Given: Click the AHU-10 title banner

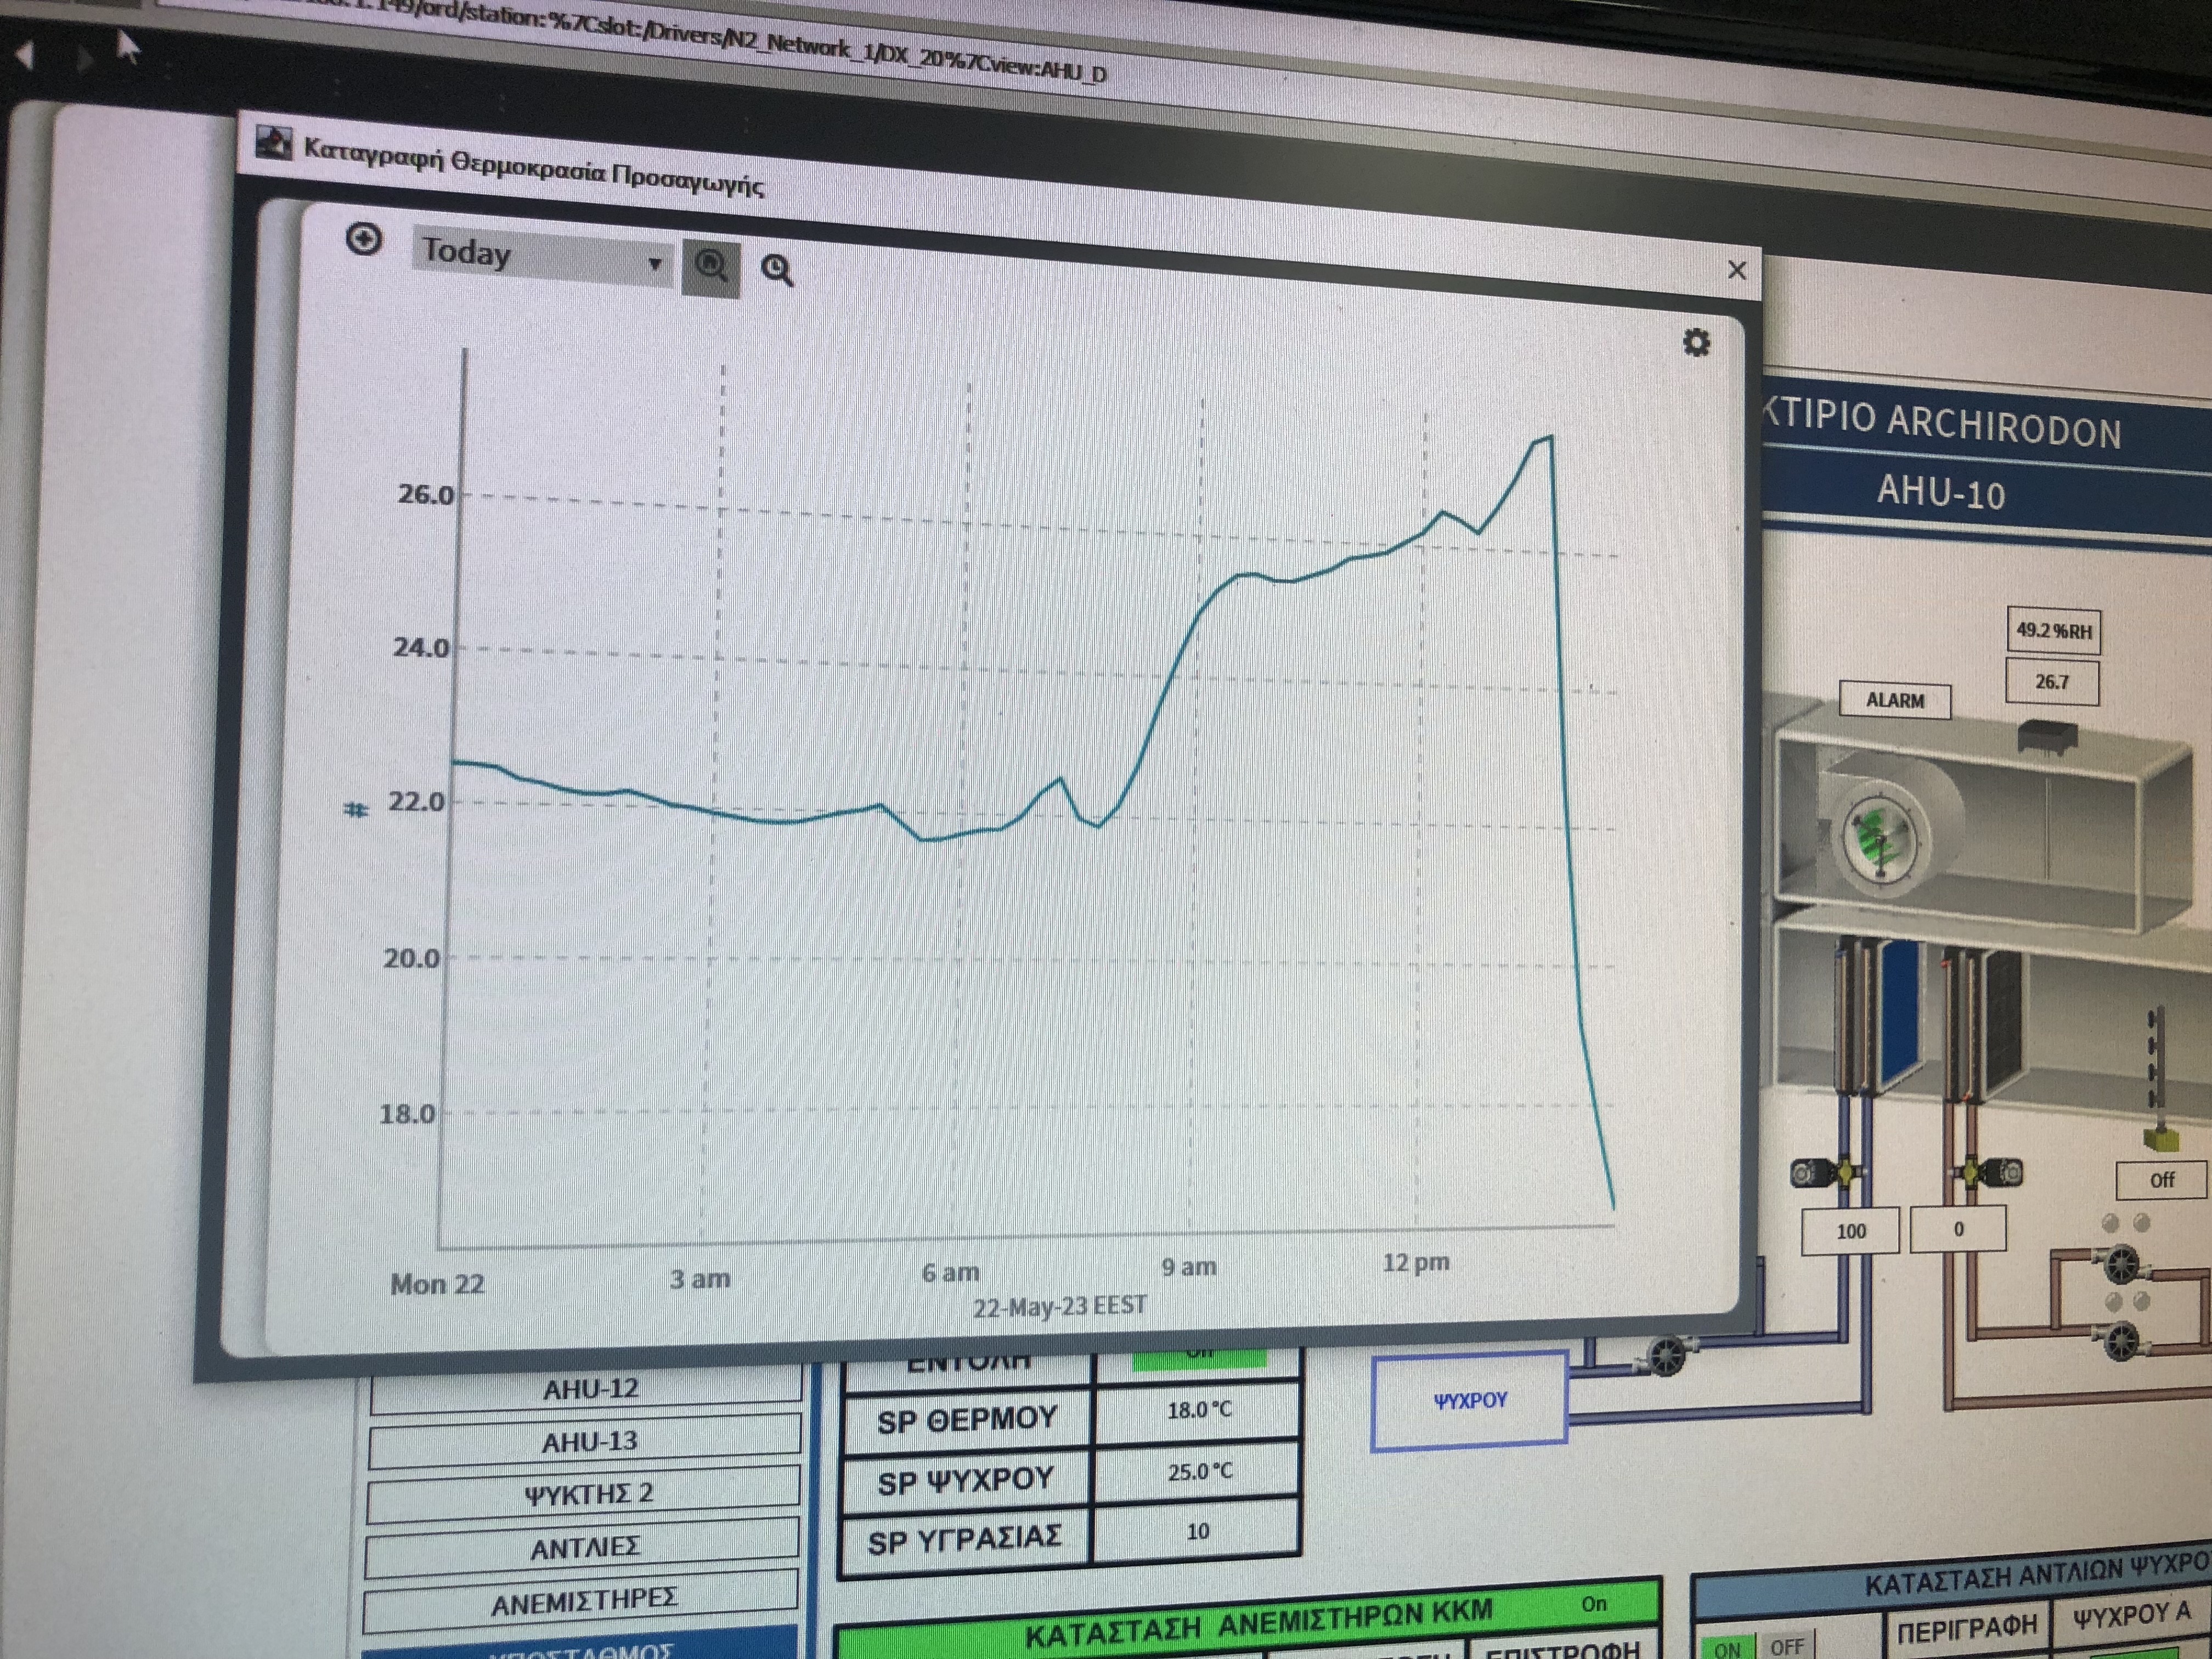Looking at the screenshot, I should coord(1940,492).
